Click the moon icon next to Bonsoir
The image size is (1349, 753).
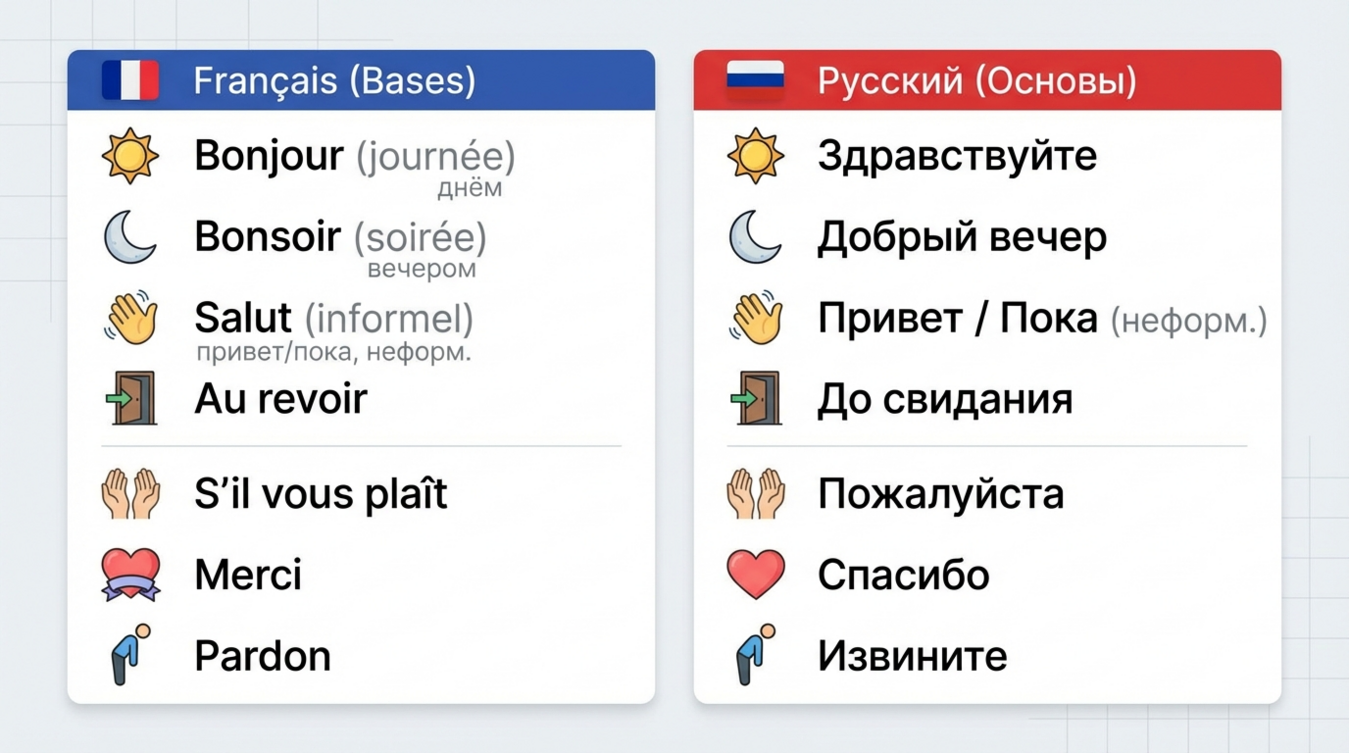[130, 238]
